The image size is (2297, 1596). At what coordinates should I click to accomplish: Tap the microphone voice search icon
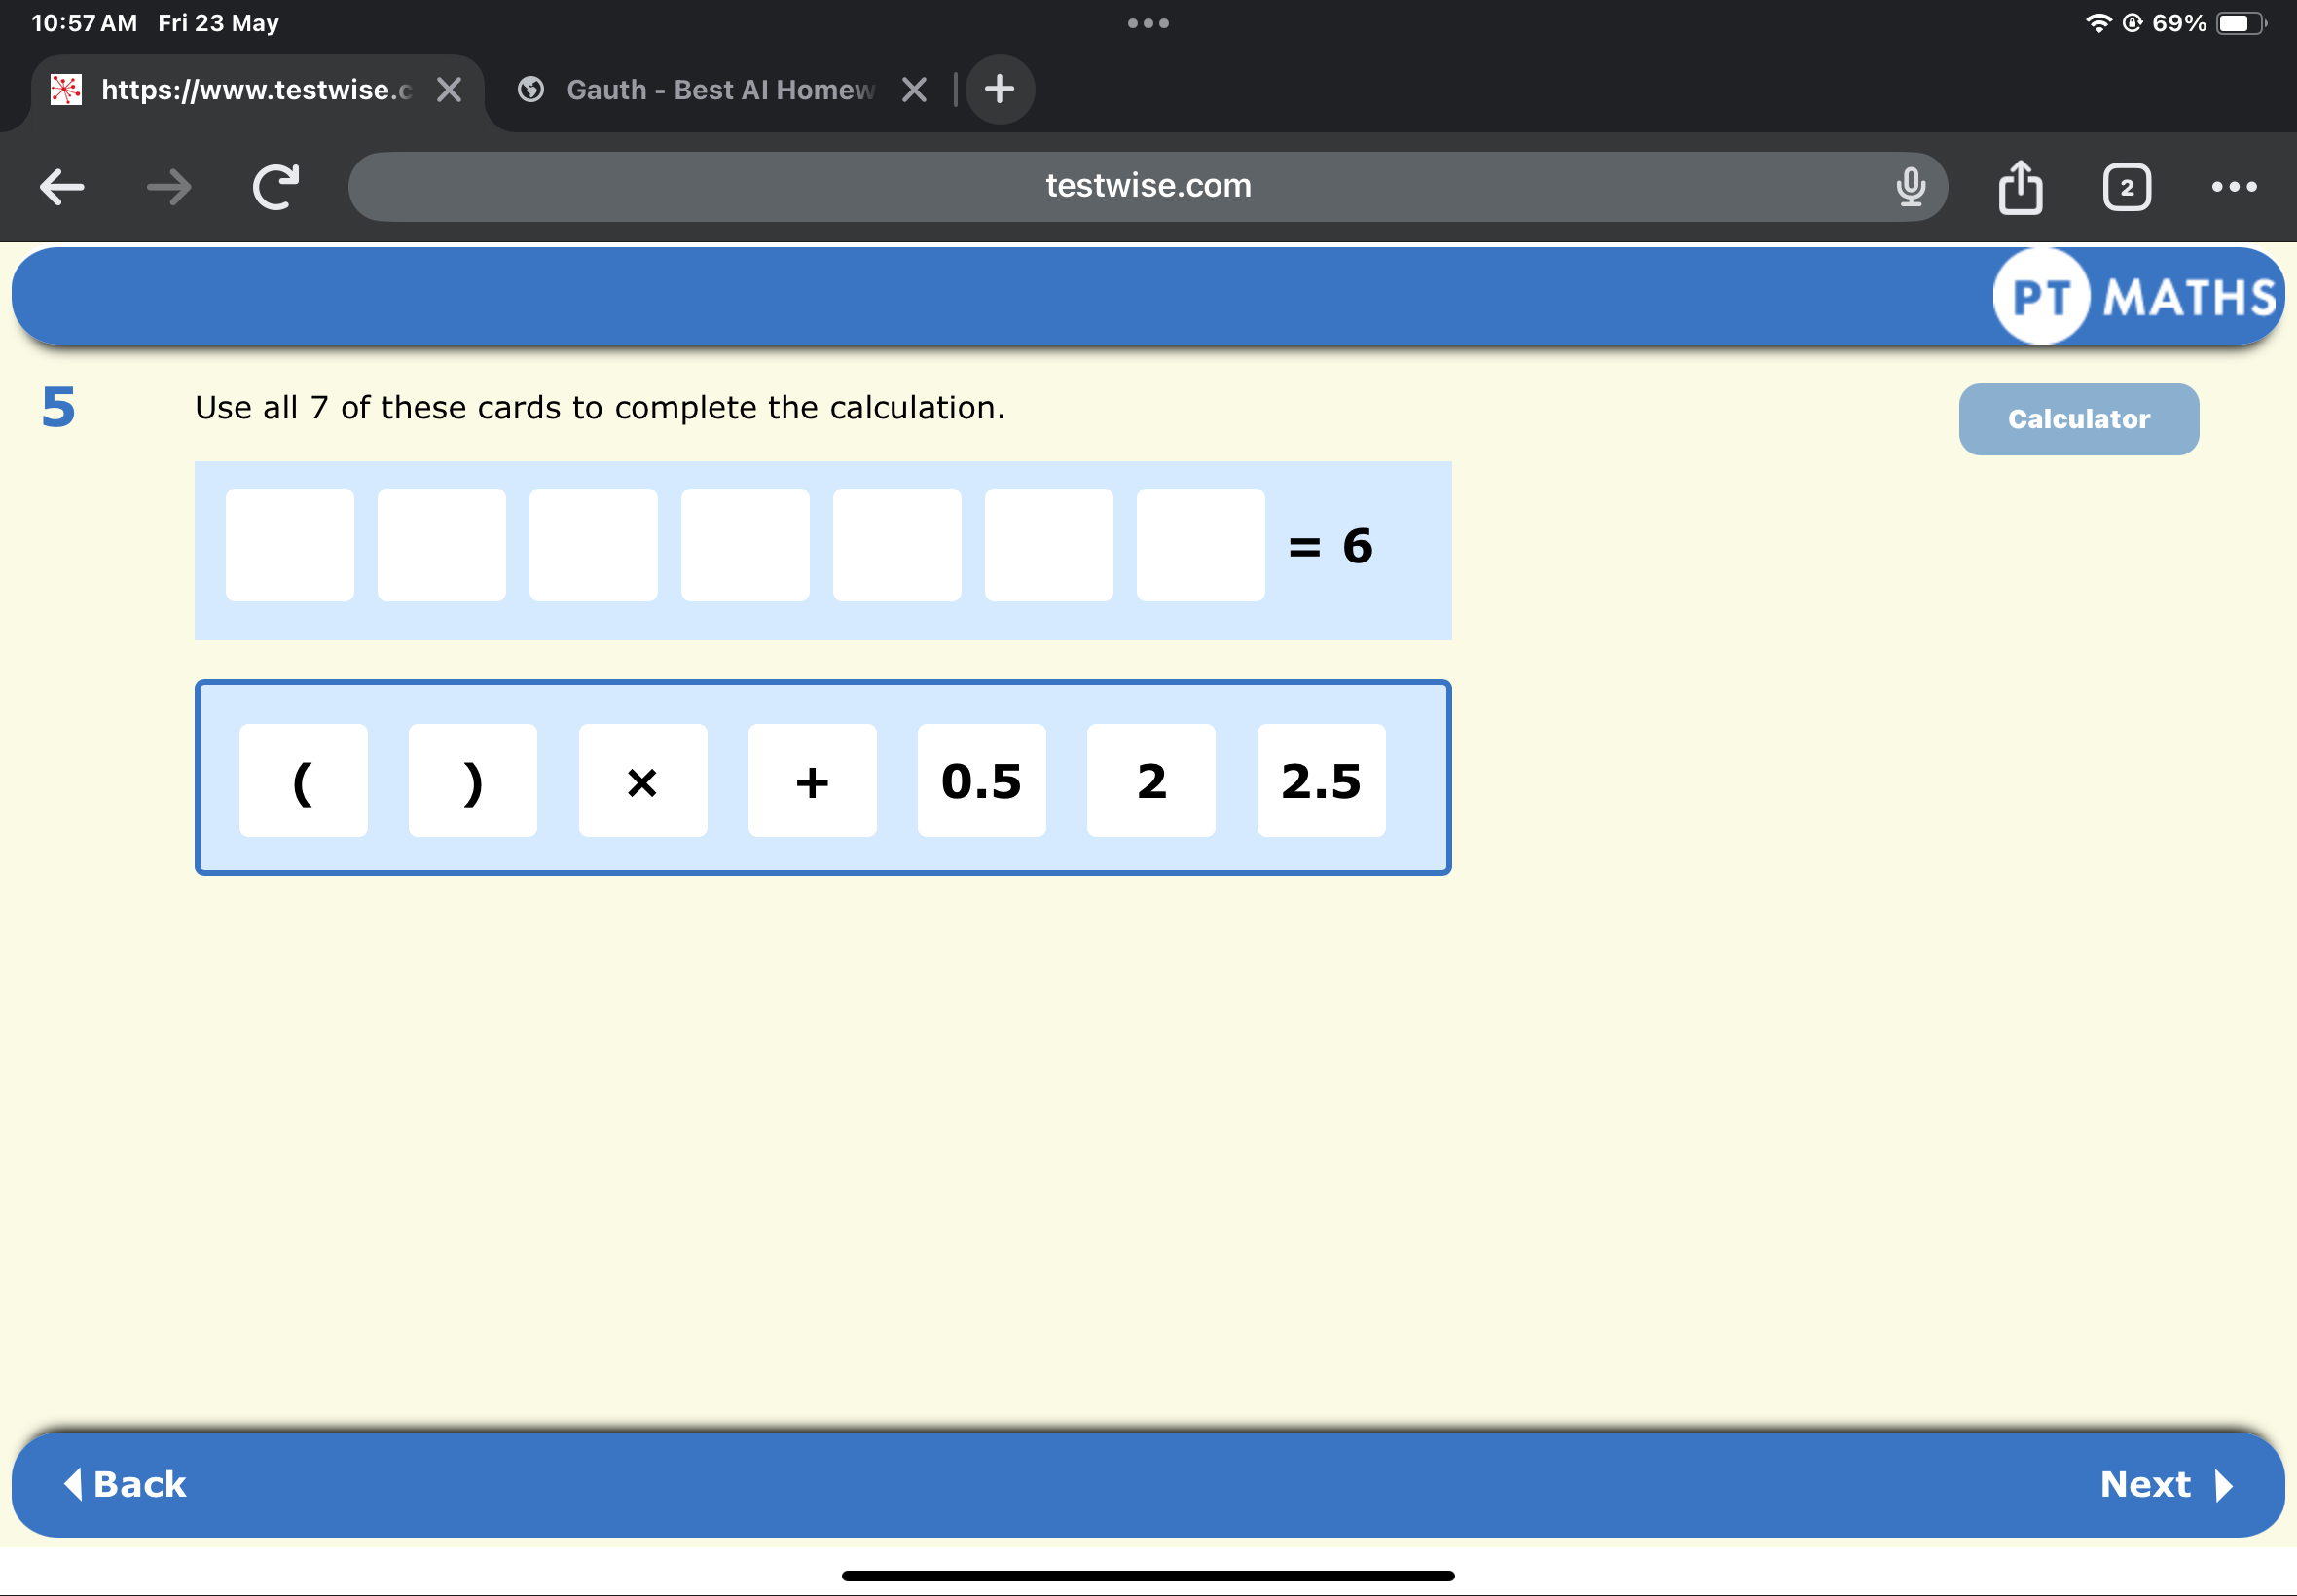(1910, 187)
